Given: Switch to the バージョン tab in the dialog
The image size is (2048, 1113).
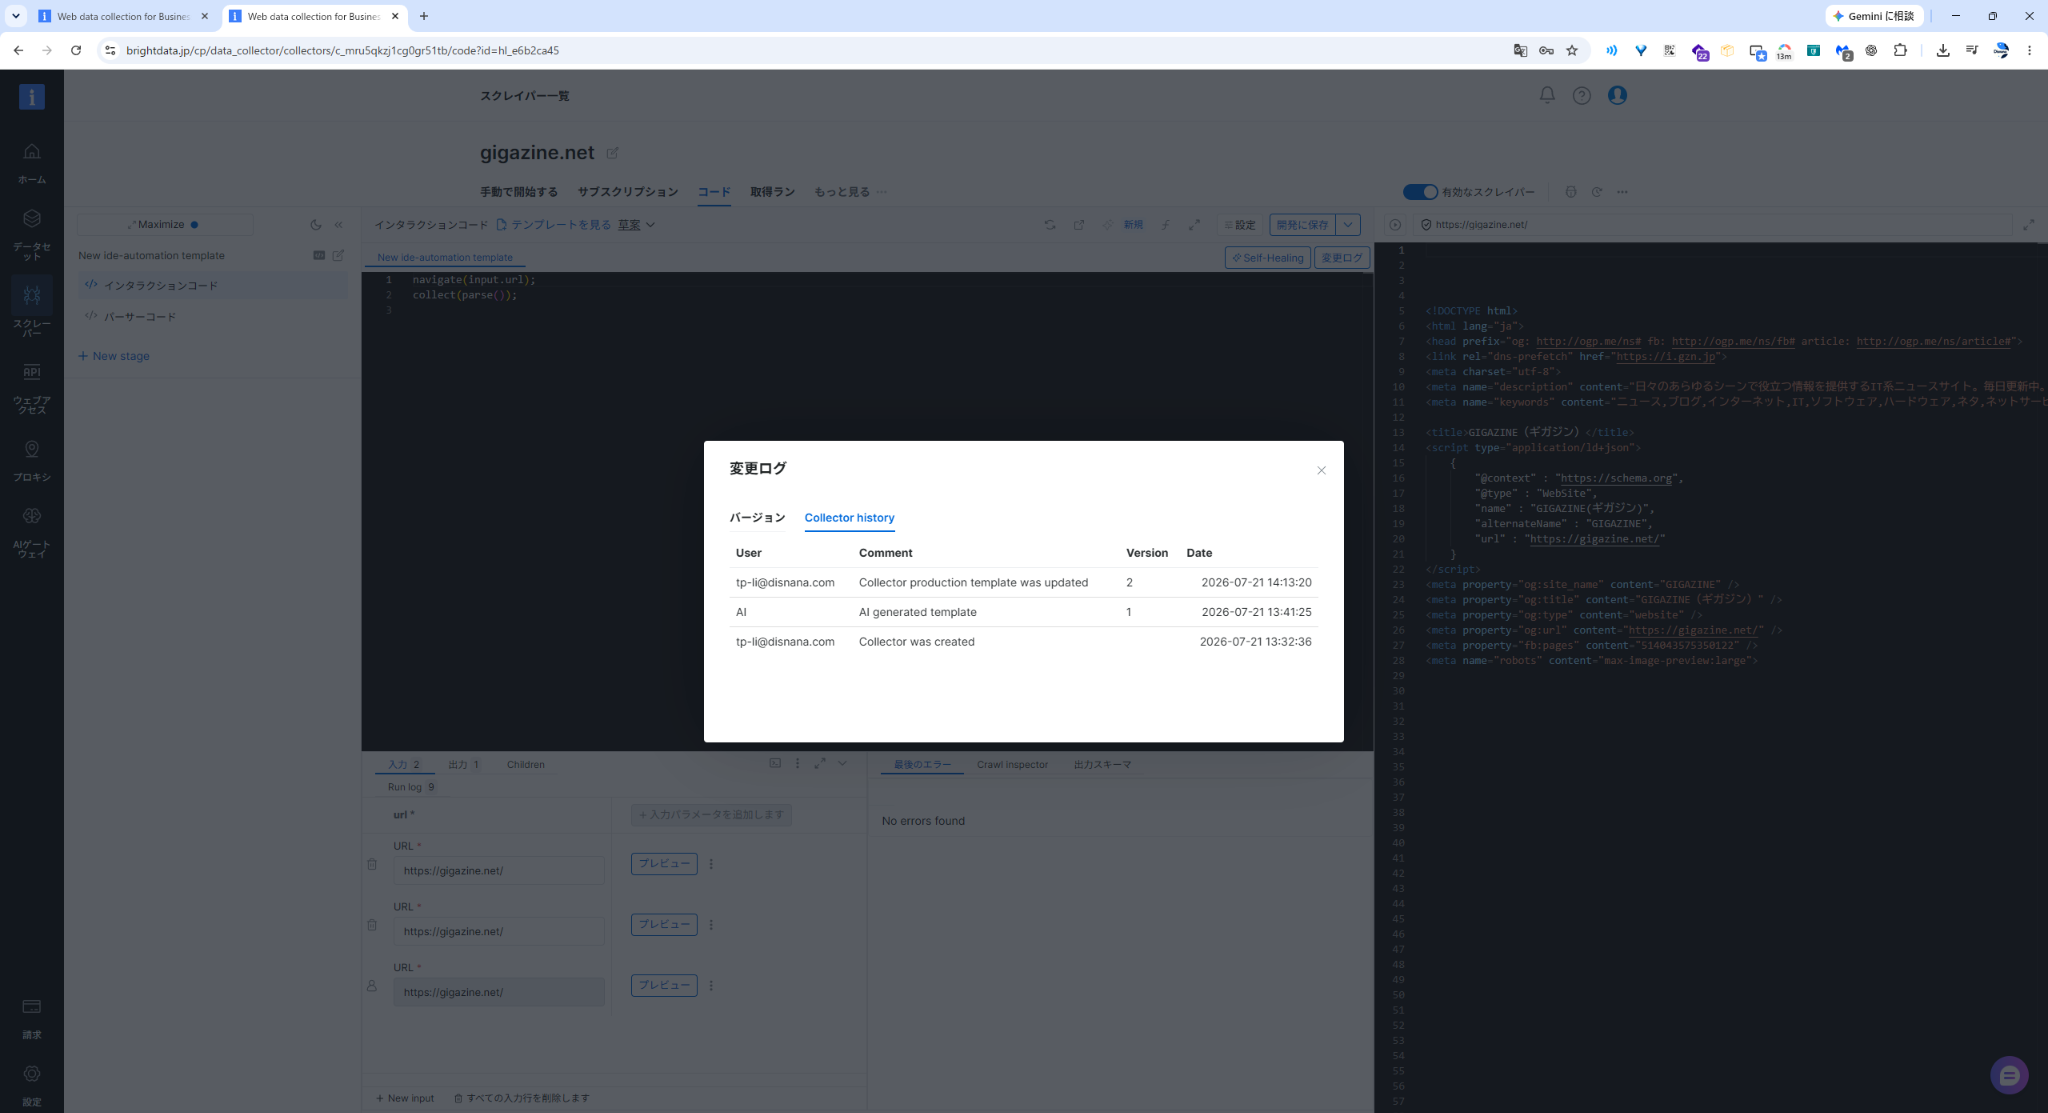Looking at the screenshot, I should [x=757, y=518].
